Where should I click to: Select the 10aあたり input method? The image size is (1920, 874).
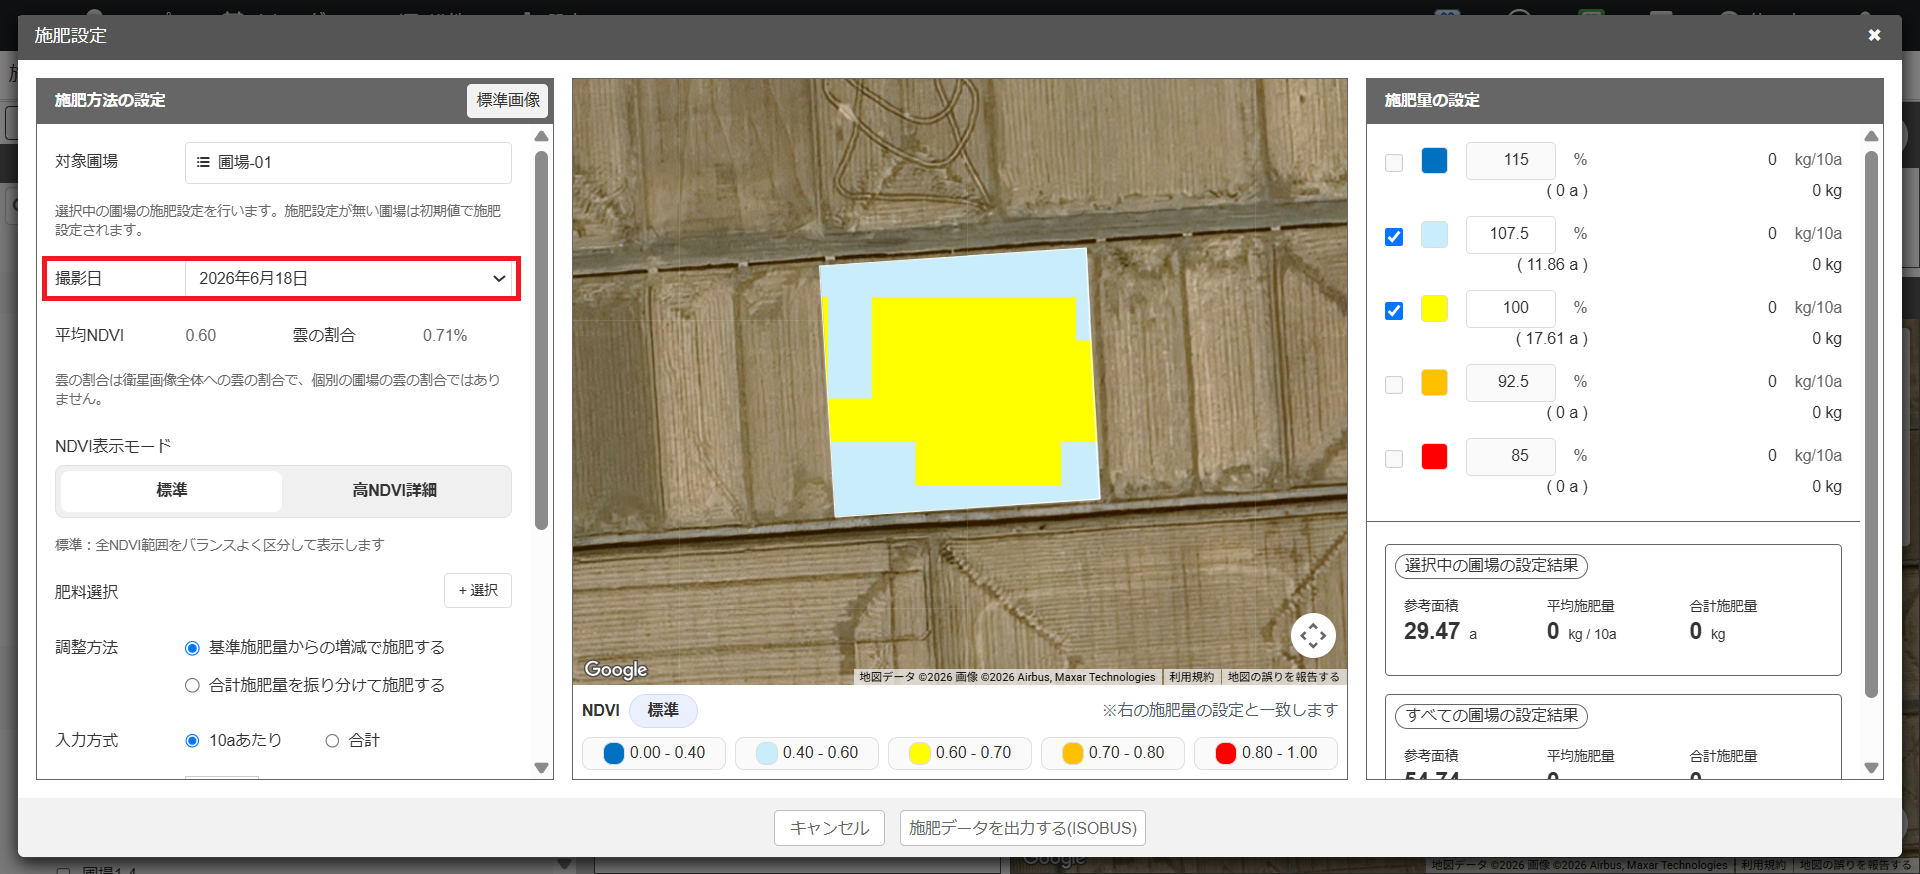(193, 741)
